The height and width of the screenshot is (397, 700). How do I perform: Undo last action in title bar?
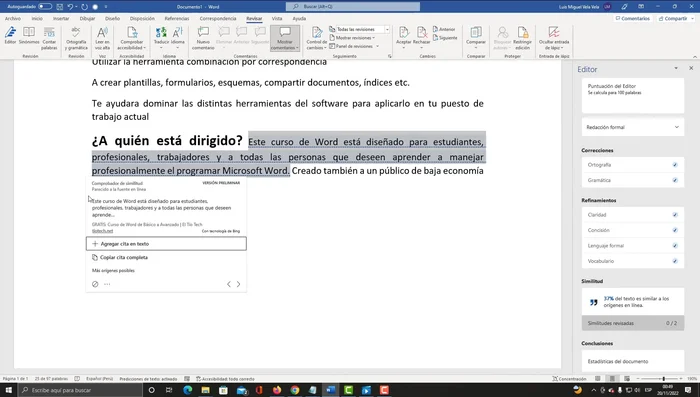click(70, 7)
